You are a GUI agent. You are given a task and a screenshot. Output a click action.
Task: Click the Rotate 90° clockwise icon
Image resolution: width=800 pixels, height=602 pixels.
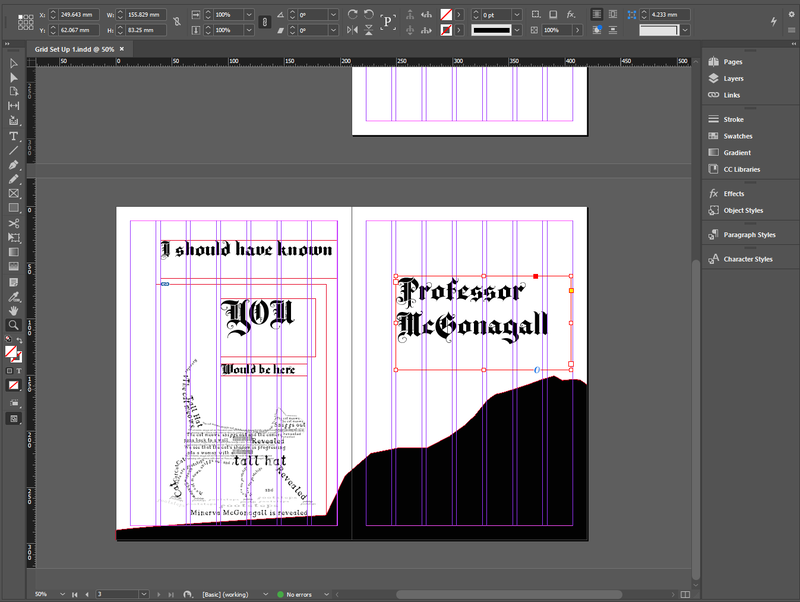point(352,15)
